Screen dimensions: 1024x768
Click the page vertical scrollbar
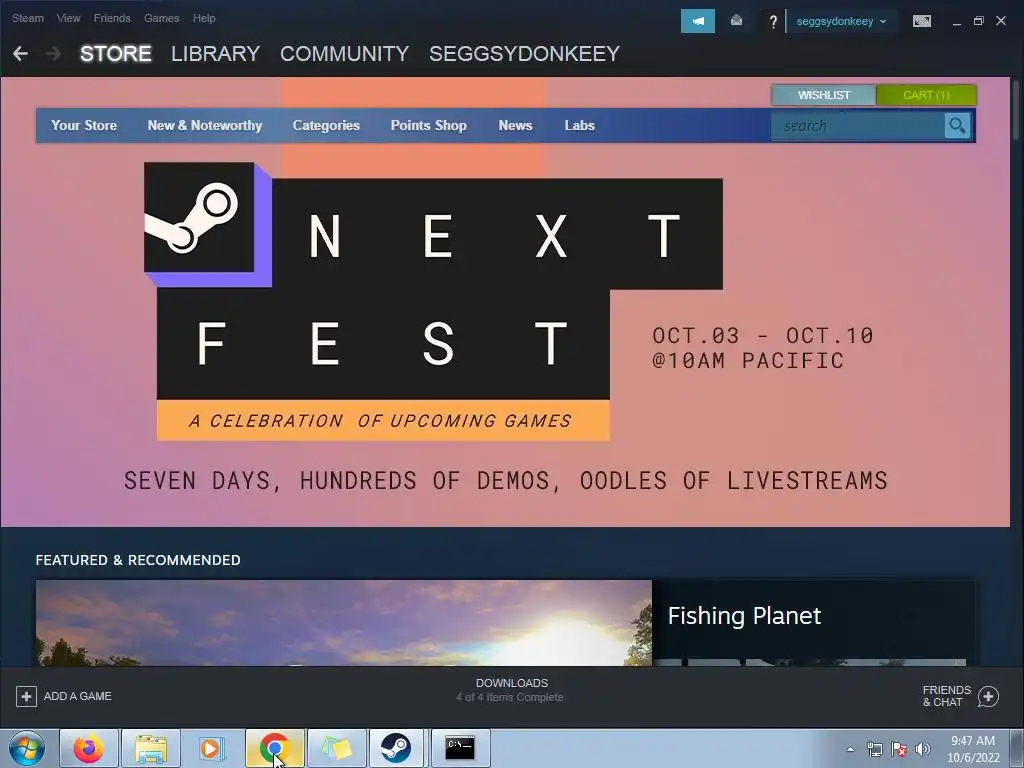point(1016,108)
